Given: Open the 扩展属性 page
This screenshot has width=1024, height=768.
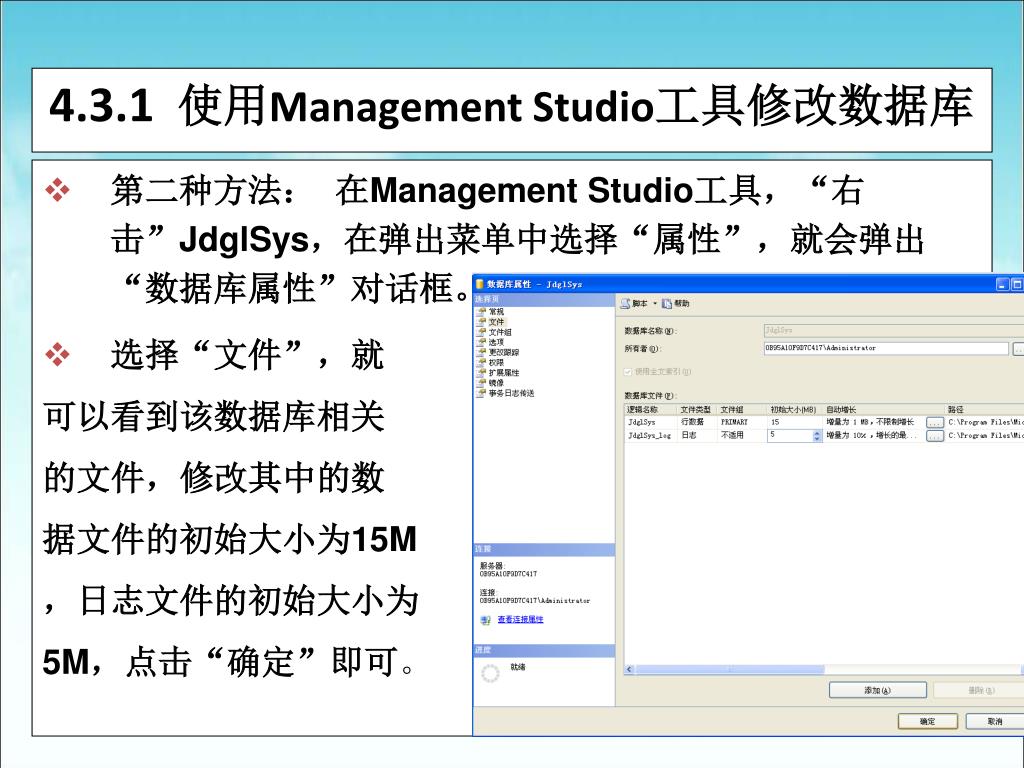Looking at the screenshot, I should tap(504, 372).
